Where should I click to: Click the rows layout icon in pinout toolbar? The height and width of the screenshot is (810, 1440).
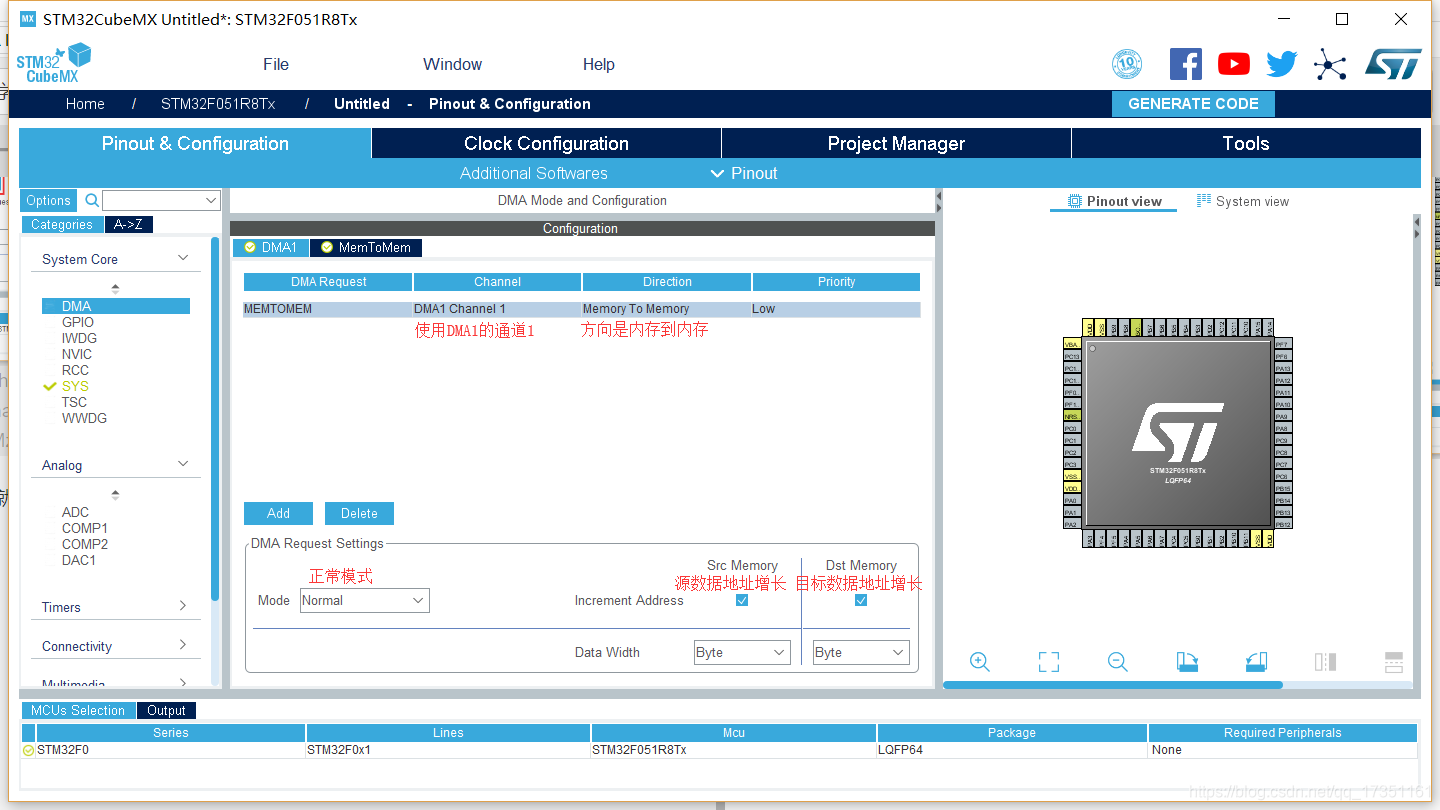1394,662
